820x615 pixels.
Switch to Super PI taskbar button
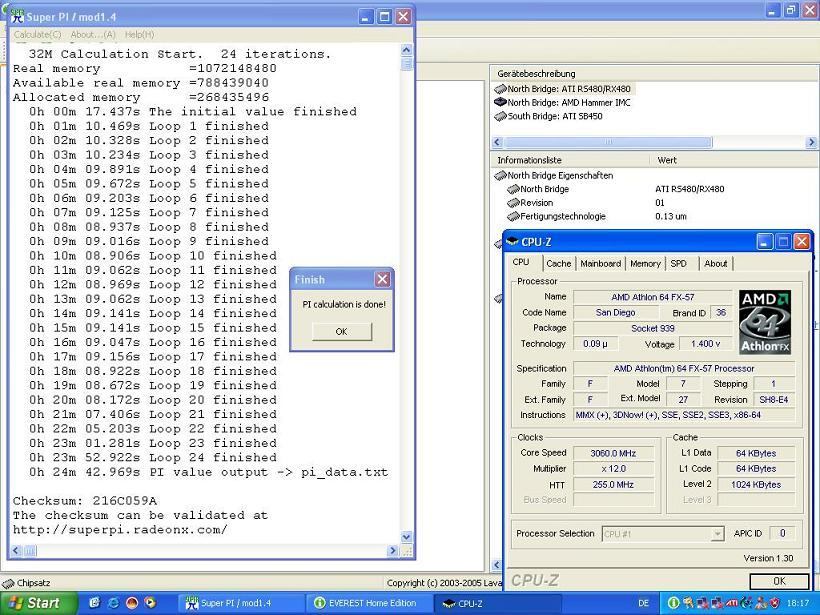point(240,603)
